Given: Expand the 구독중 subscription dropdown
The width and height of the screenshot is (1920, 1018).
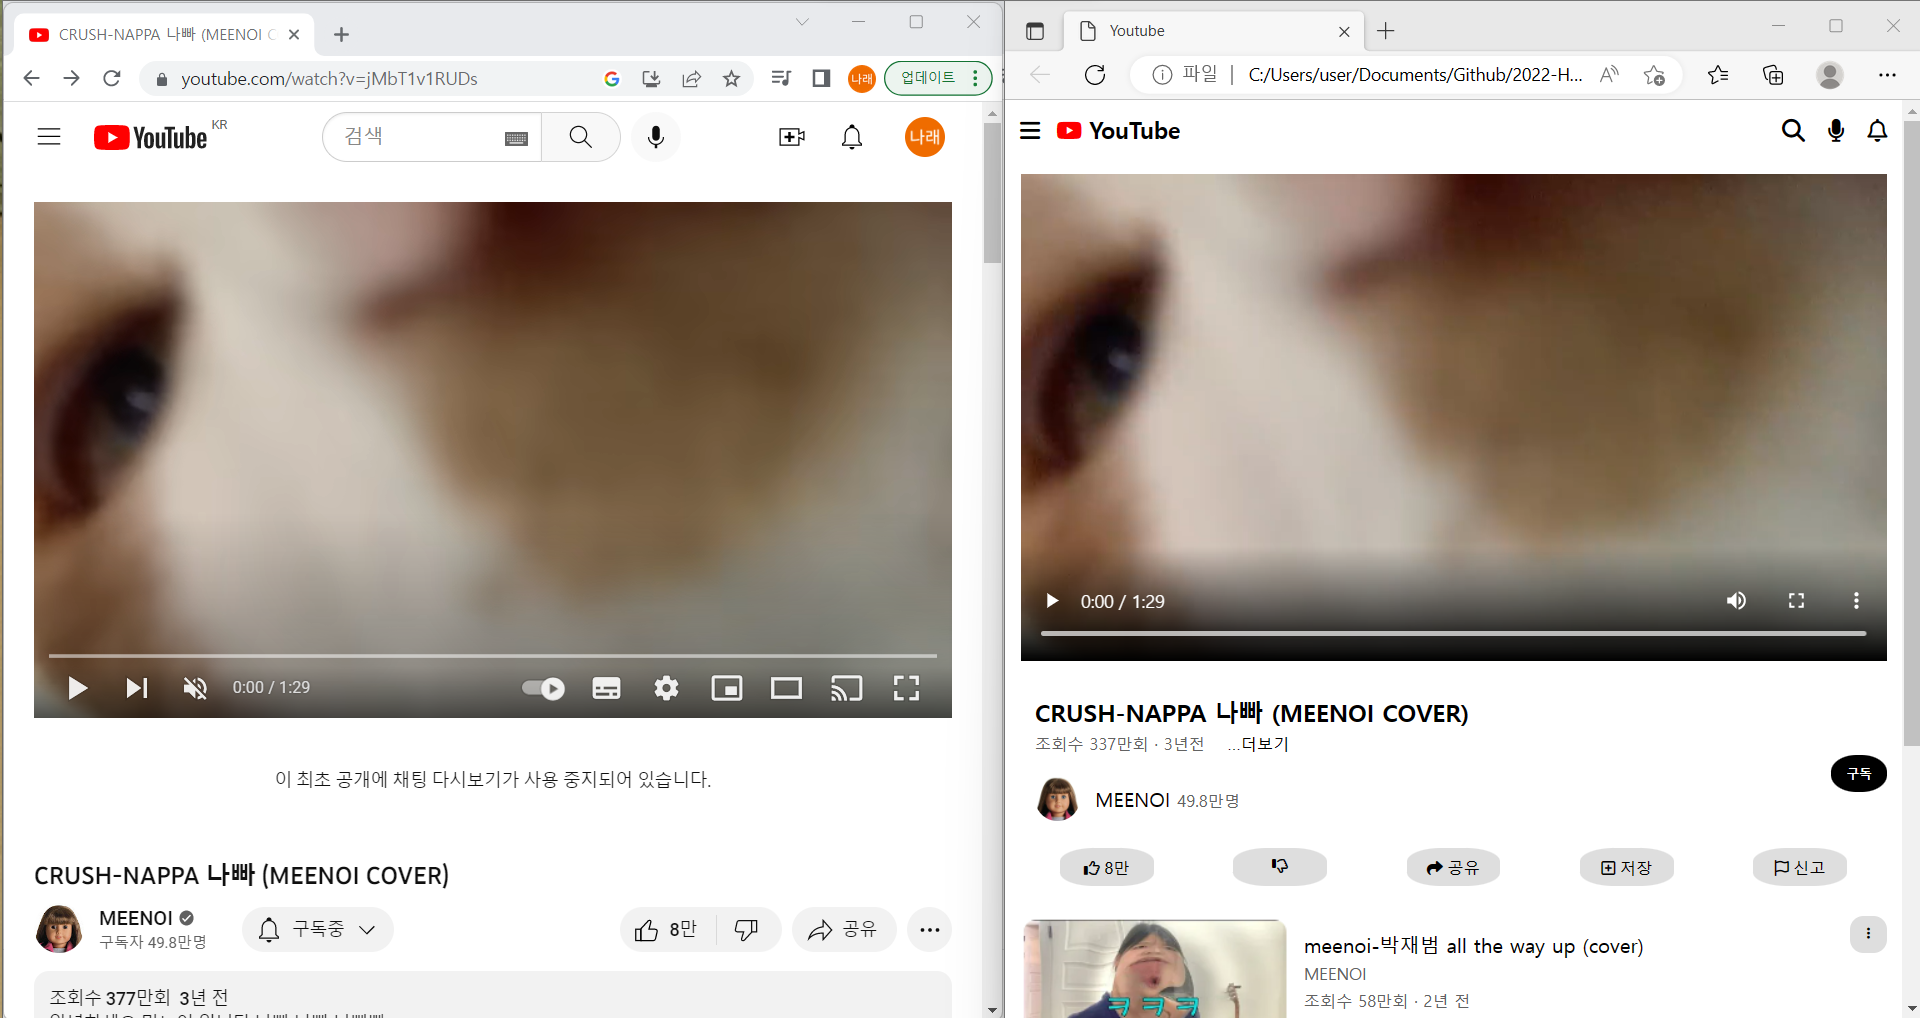Looking at the screenshot, I should [318, 930].
